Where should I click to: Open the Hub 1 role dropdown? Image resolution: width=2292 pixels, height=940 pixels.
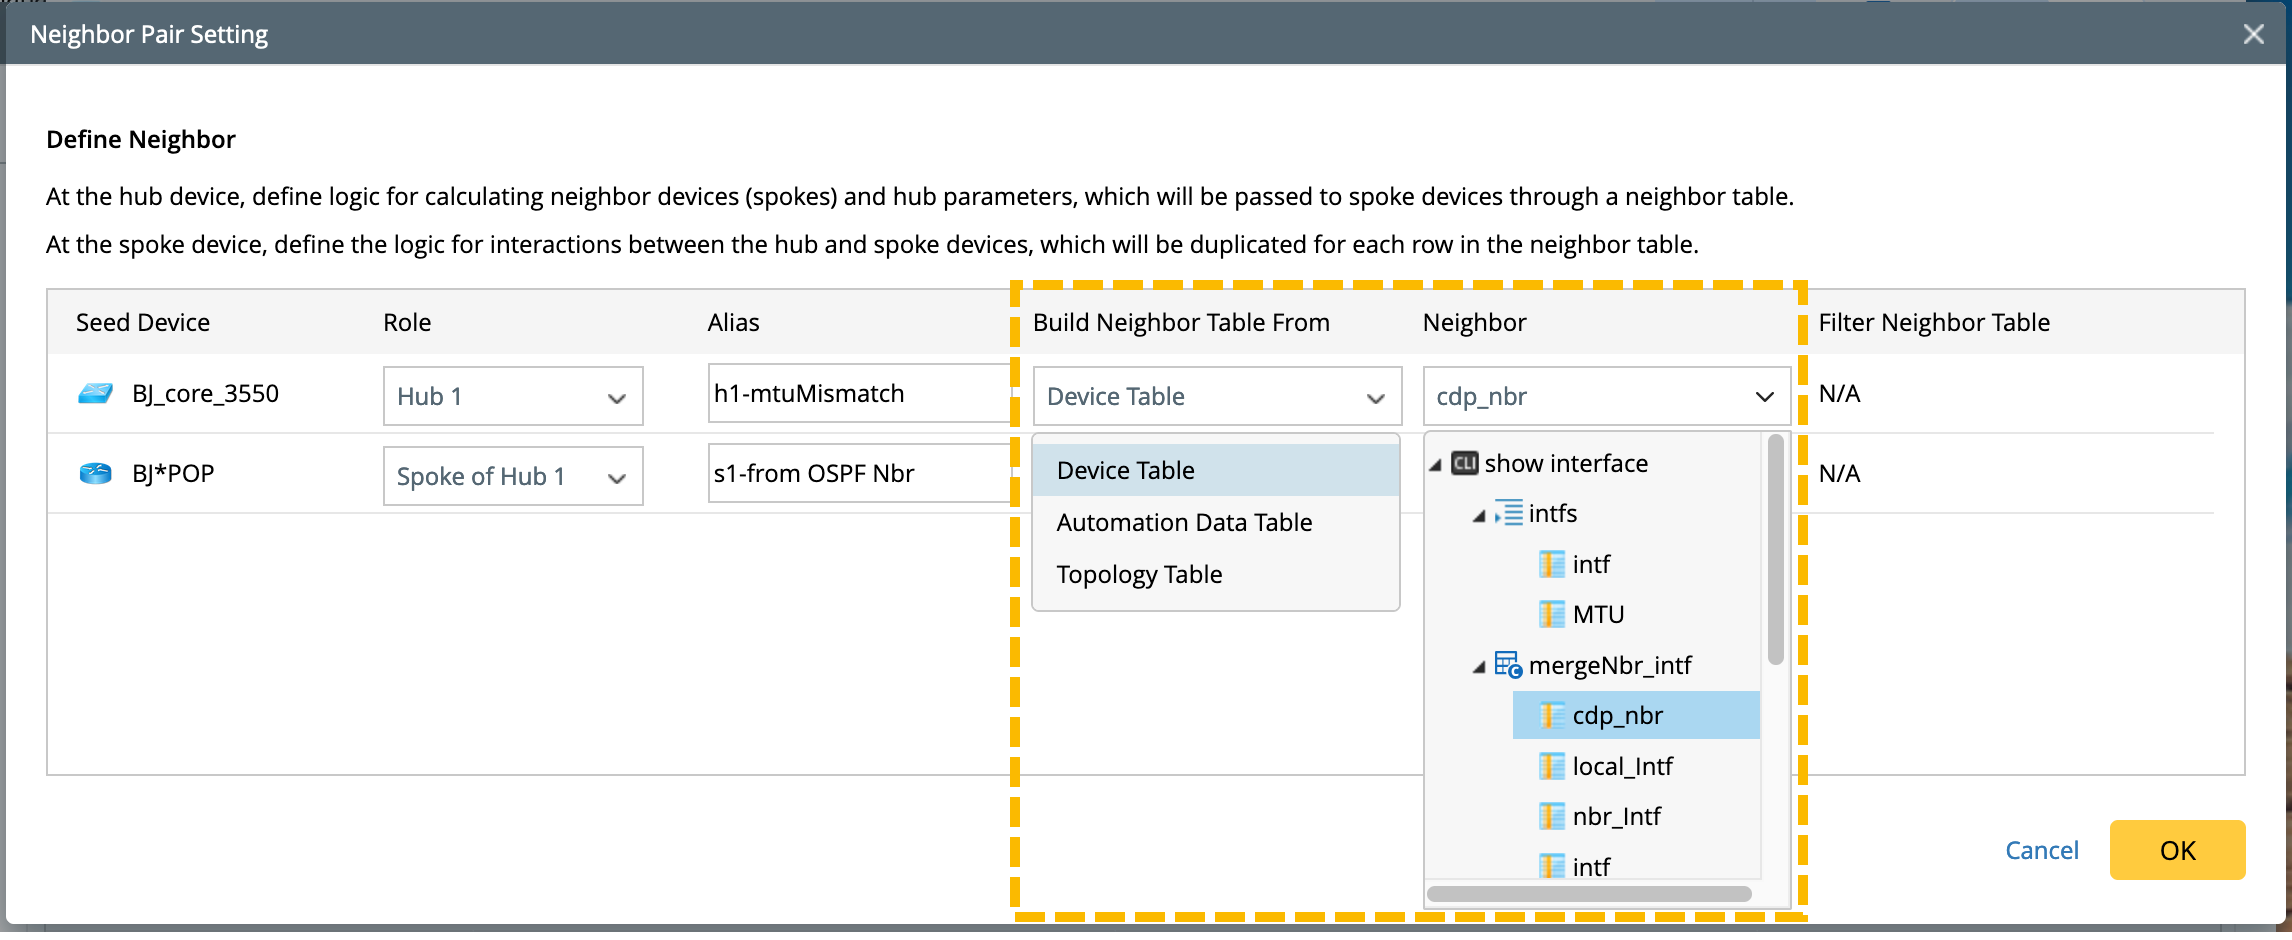[512, 397]
